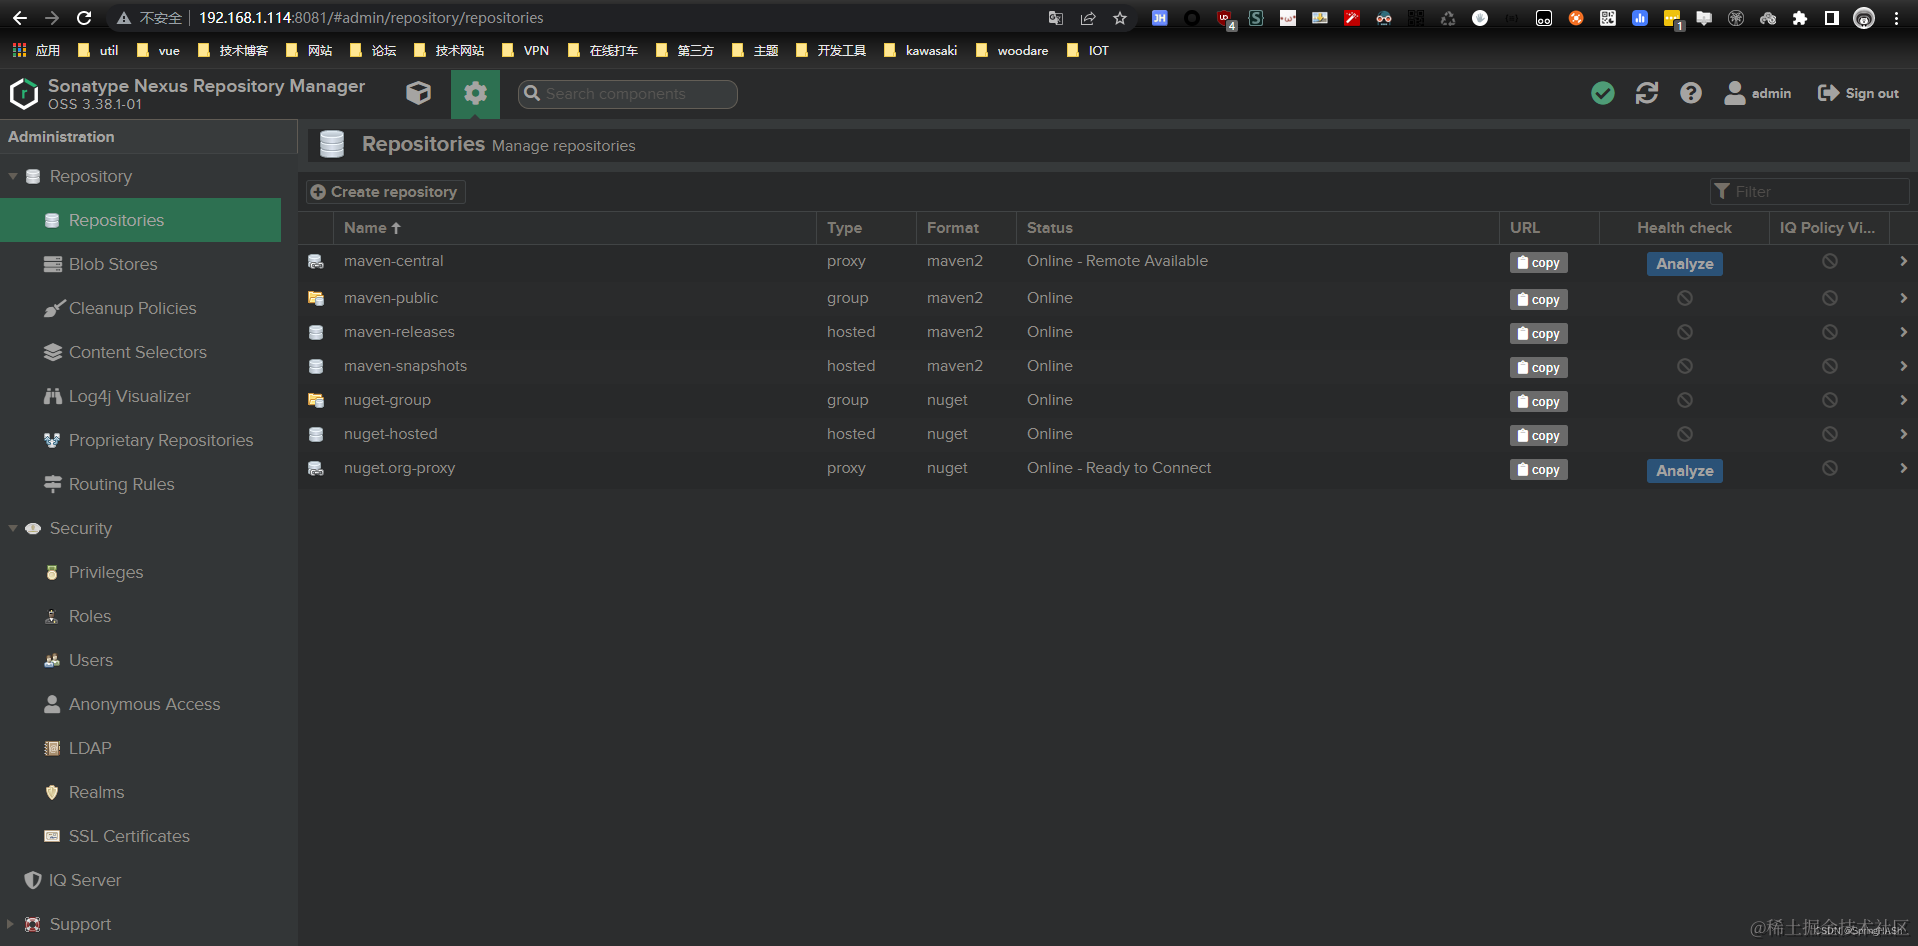Screen dimensions: 1918x946
Task: Open the Help question mark icon
Action: (x=1691, y=93)
